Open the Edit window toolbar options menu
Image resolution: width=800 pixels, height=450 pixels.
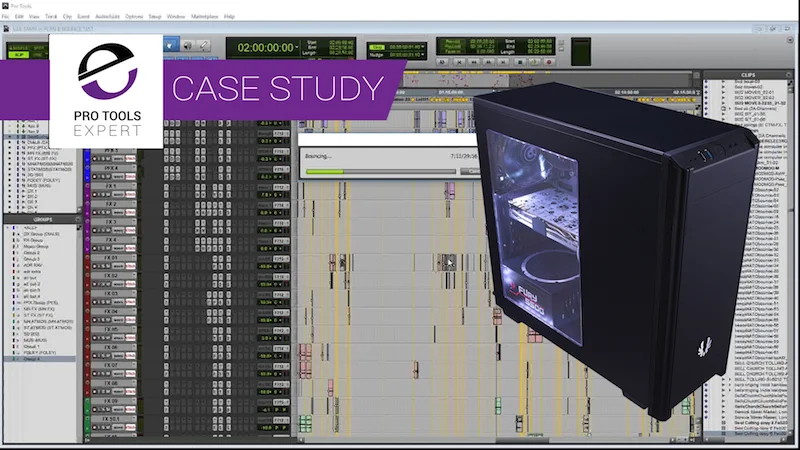(790, 40)
